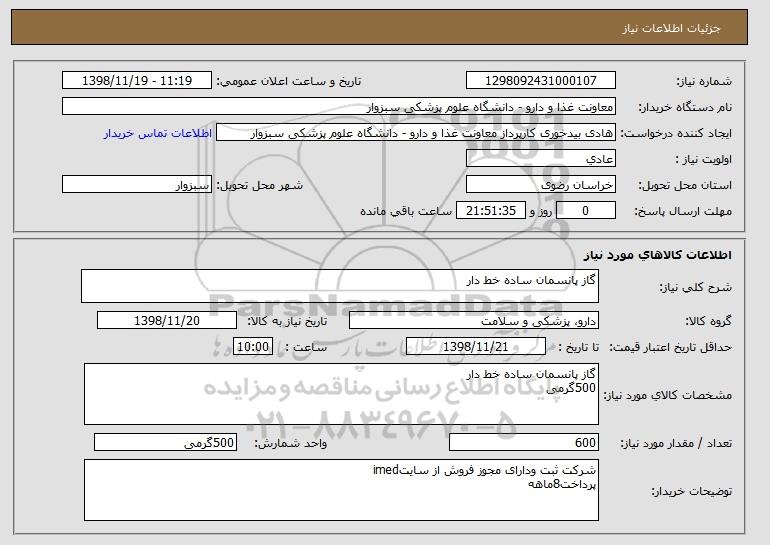Click the label توضیحات خریدار
Viewport: 770px width, 545px height.
[691, 491]
